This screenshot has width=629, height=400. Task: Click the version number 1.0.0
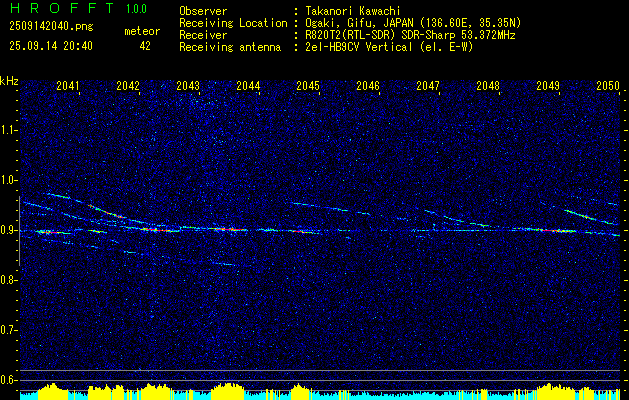(x=136, y=8)
